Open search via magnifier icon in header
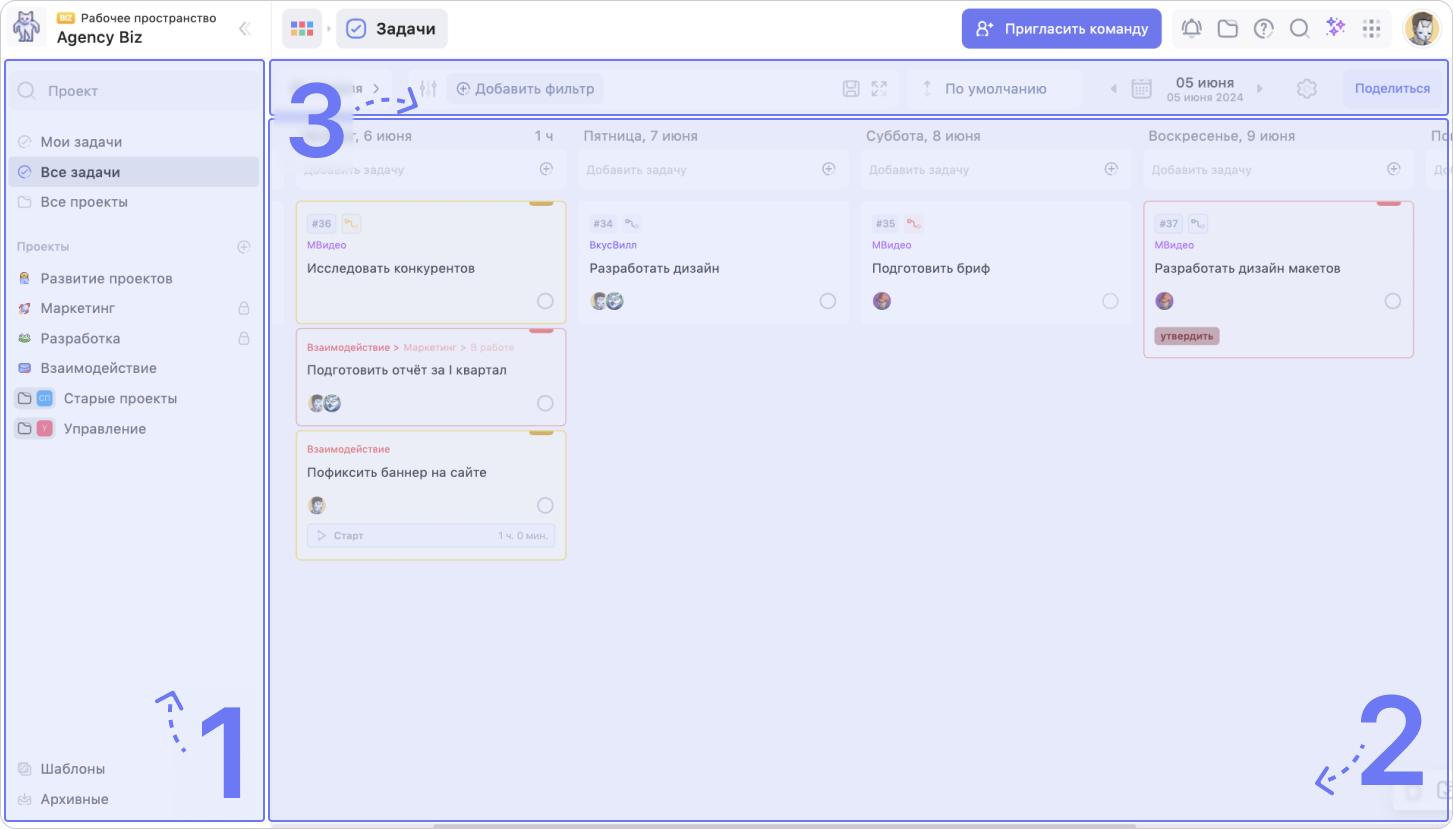Screen dimensions: 1453x829 [1299, 29]
